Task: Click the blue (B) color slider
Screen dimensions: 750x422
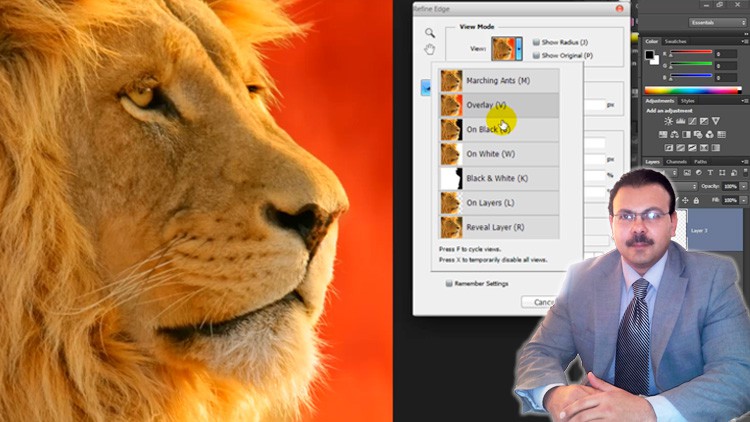Action: 691,75
